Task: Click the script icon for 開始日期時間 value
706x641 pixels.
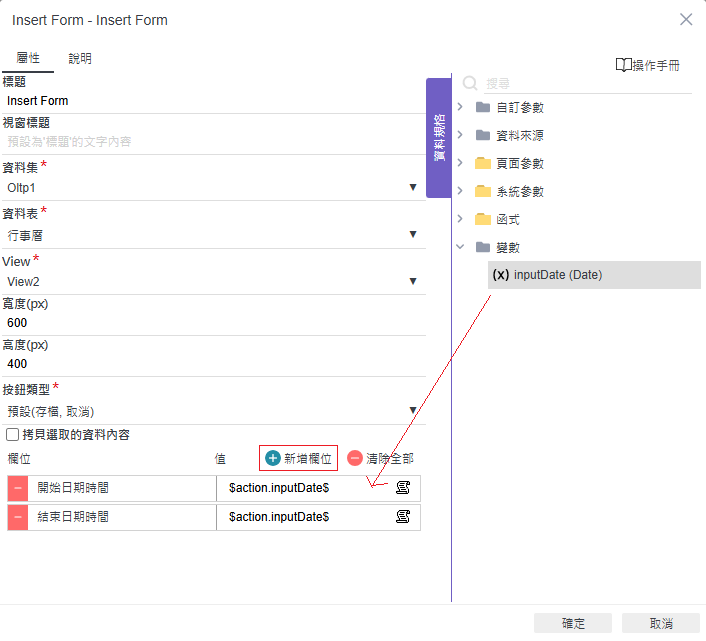Action: click(x=403, y=488)
